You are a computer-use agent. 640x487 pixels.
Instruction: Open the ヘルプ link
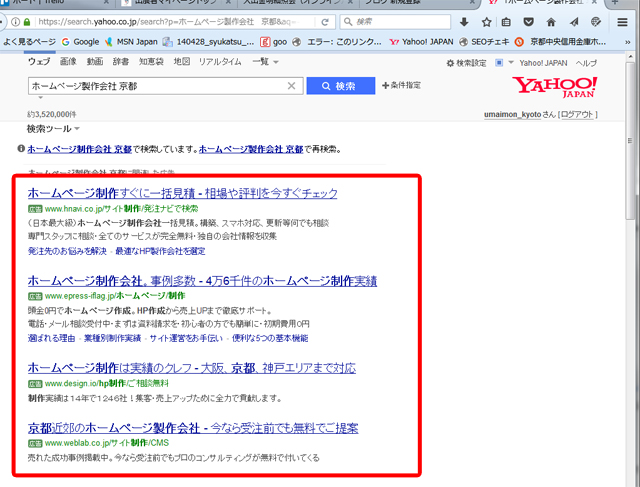(586, 63)
